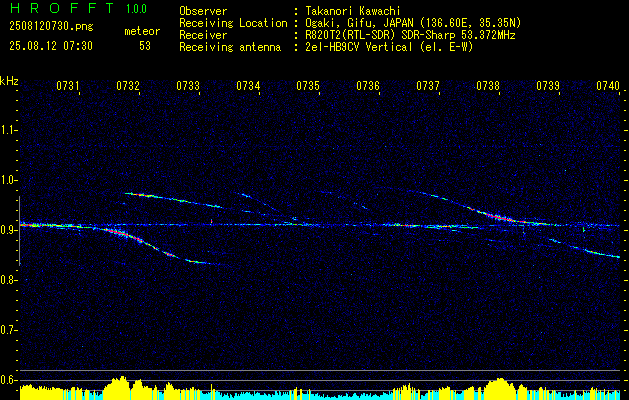Click the 0735 time marker
The width and height of the screenshot is (629, 400).
tap(308, 85)
